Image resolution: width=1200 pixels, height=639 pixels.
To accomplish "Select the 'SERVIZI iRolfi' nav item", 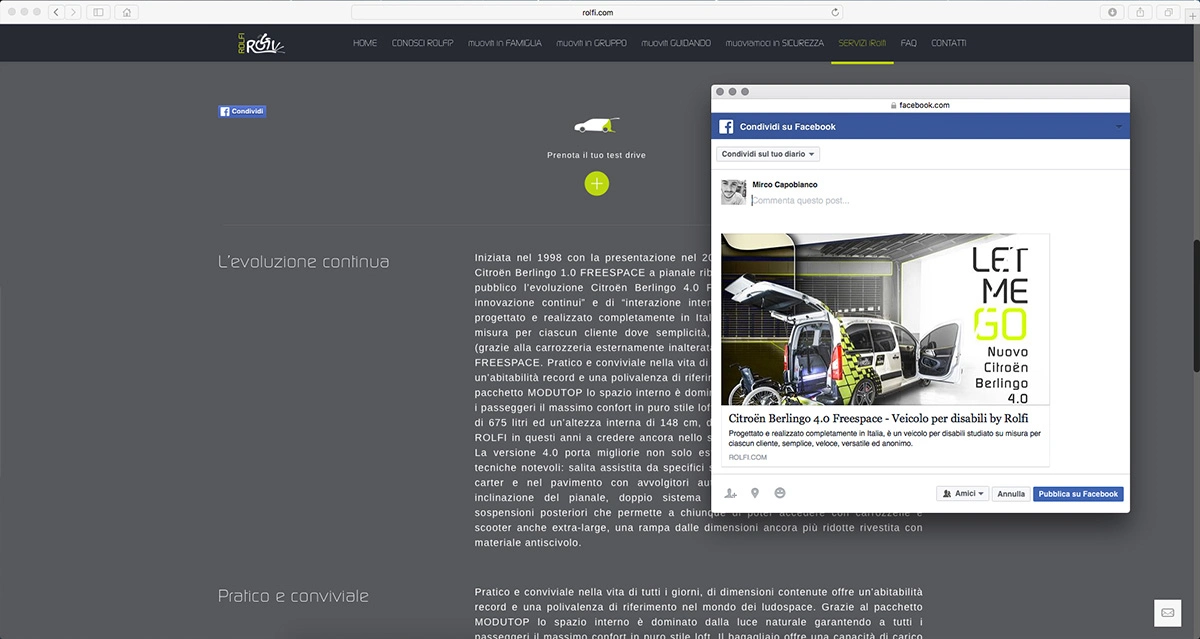I will click(863, 43).
